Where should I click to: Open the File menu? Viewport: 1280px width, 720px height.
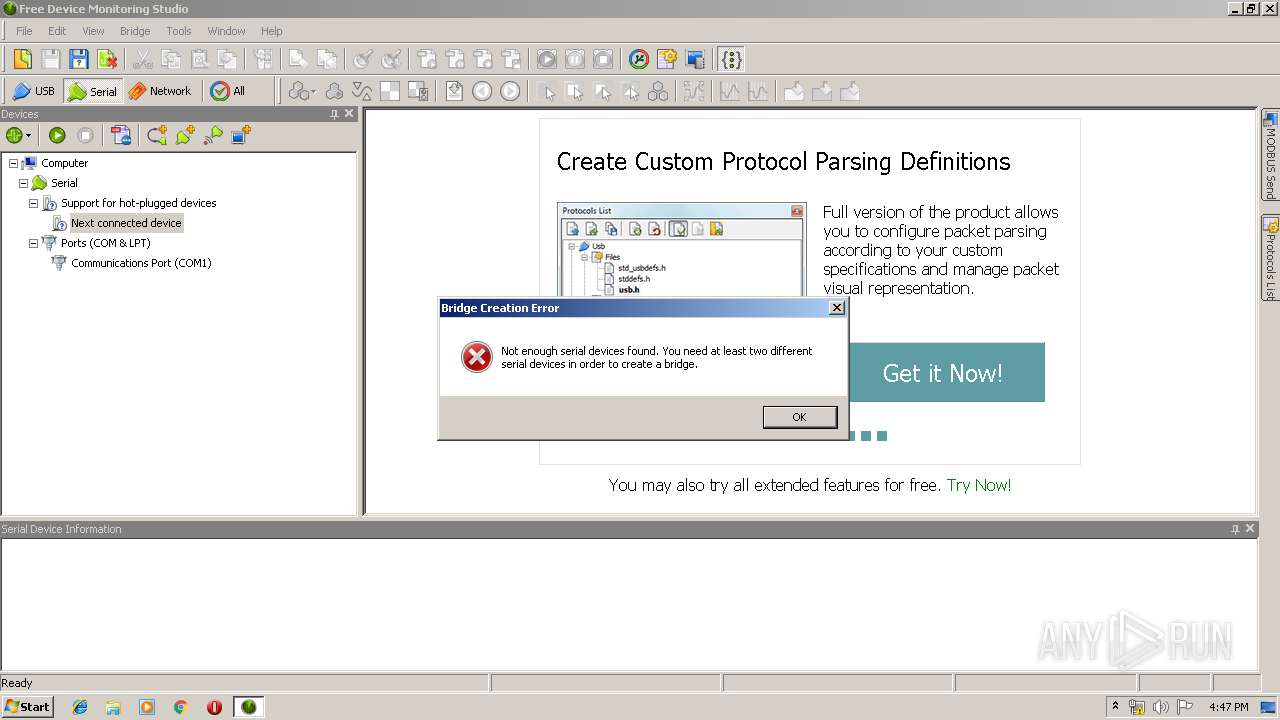[24, 31]
